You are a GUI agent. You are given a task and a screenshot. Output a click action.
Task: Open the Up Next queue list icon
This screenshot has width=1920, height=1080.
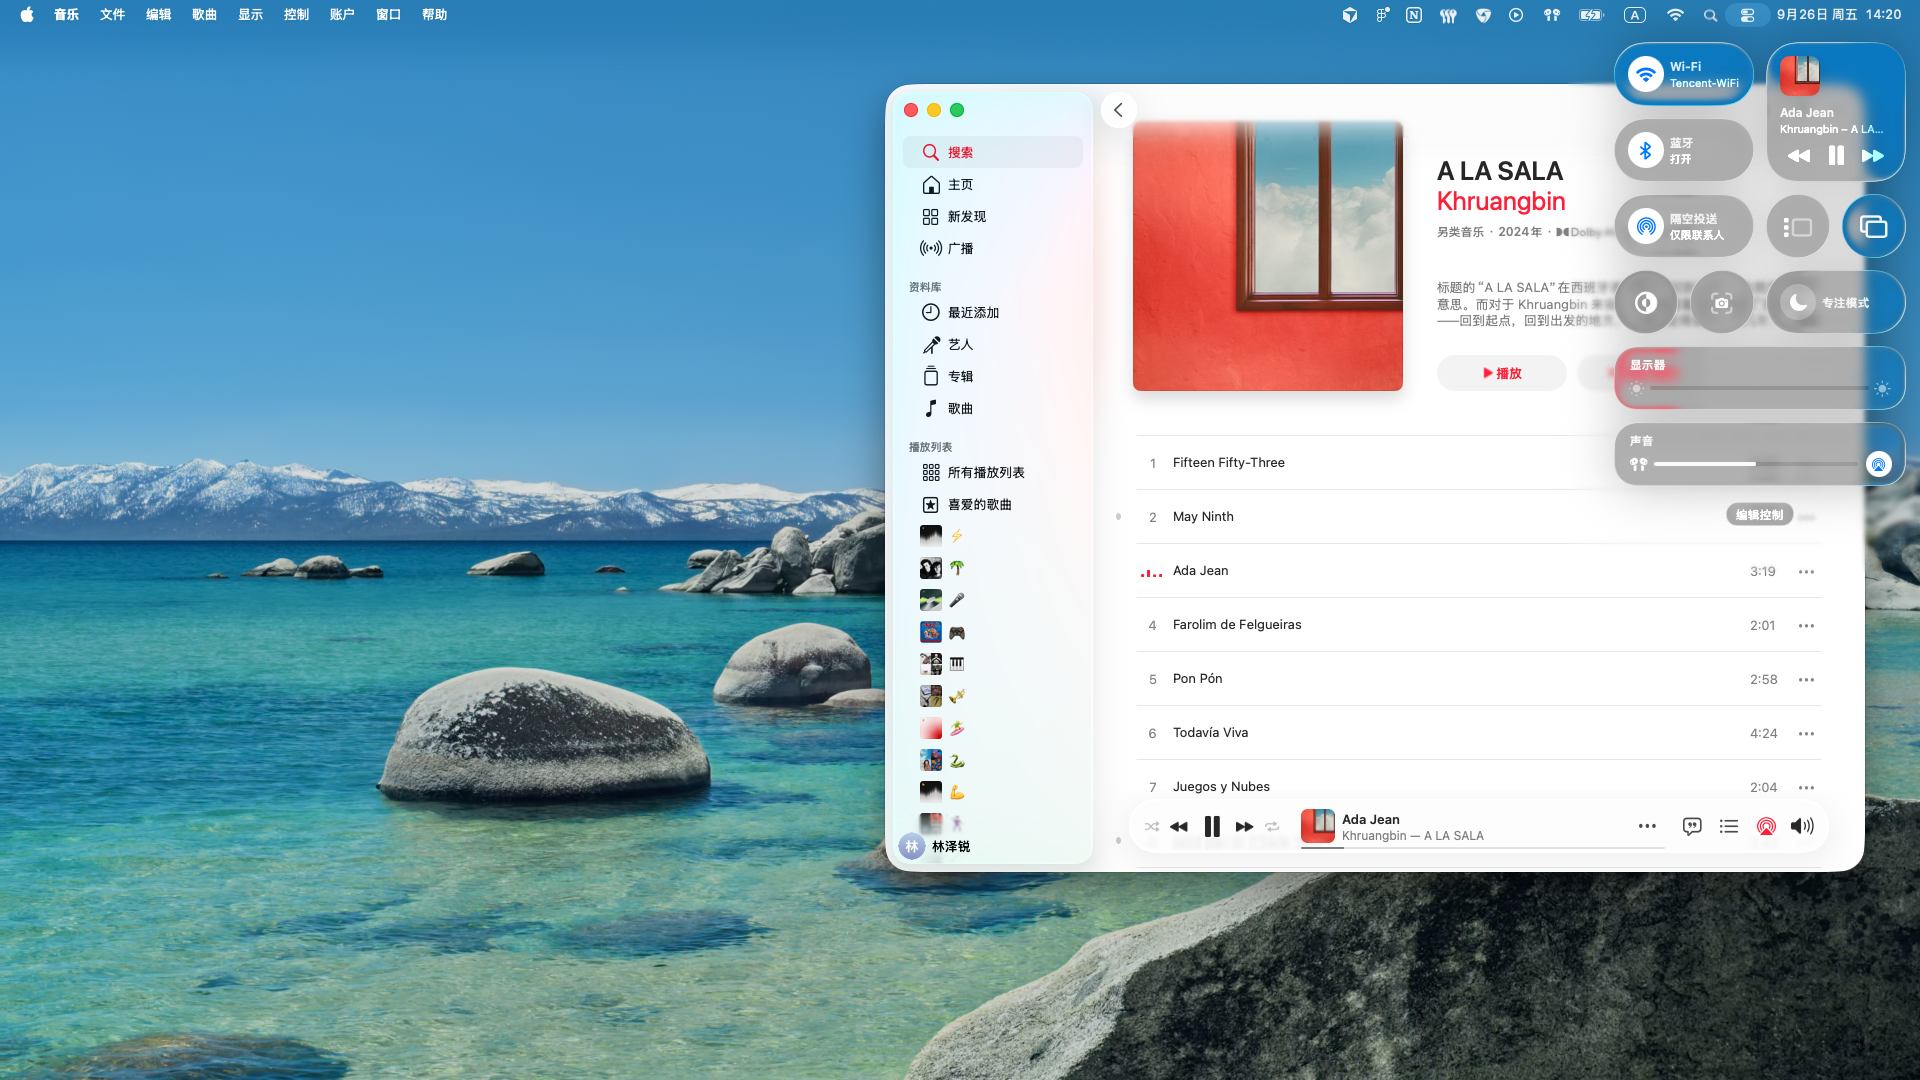point(1728,826)
